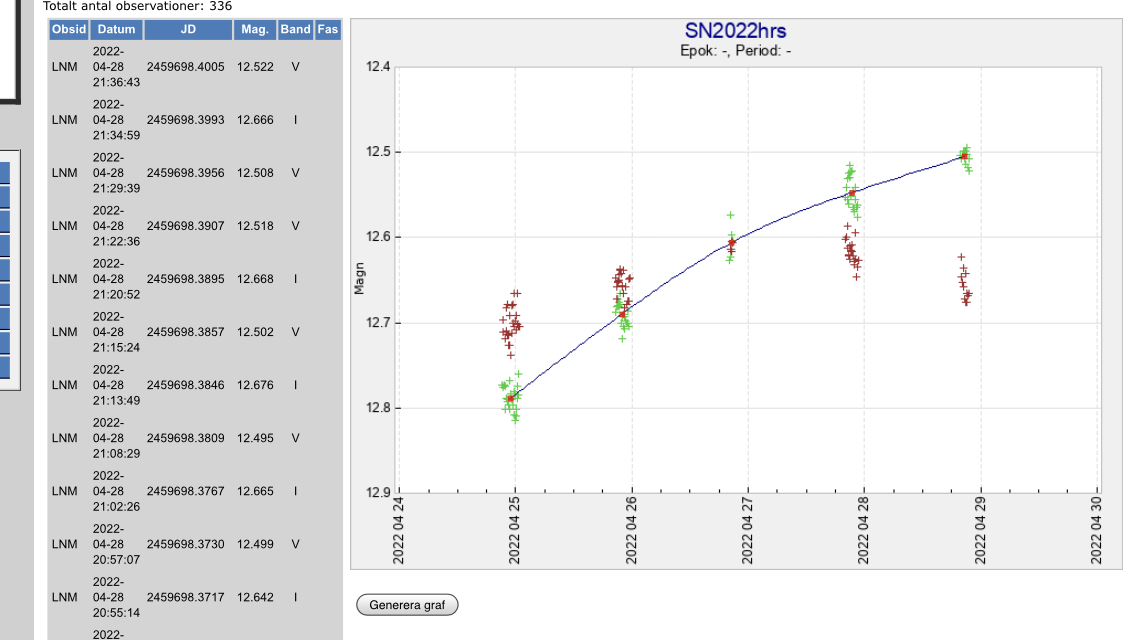Select the magnitude 12.642 cell
Image resolution: width=1136 pixels, height=640 pixels.
255,597
